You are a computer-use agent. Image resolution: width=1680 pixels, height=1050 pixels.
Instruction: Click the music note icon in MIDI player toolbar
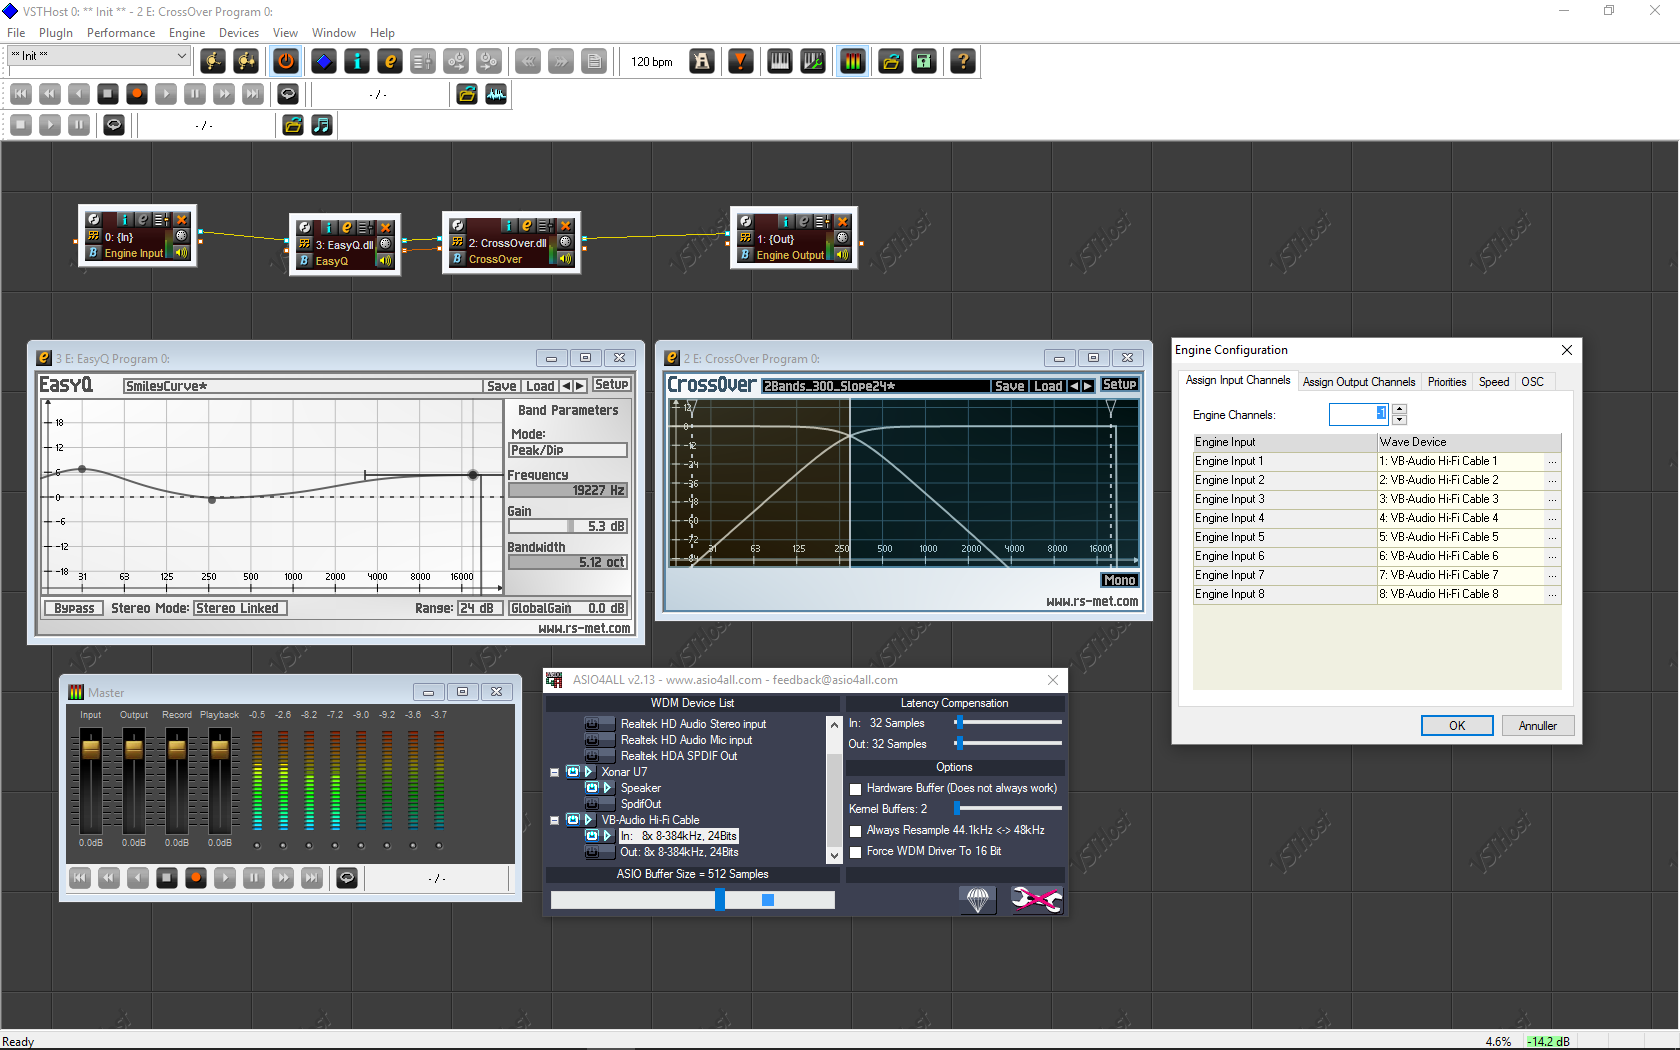[x=321, y=125]
